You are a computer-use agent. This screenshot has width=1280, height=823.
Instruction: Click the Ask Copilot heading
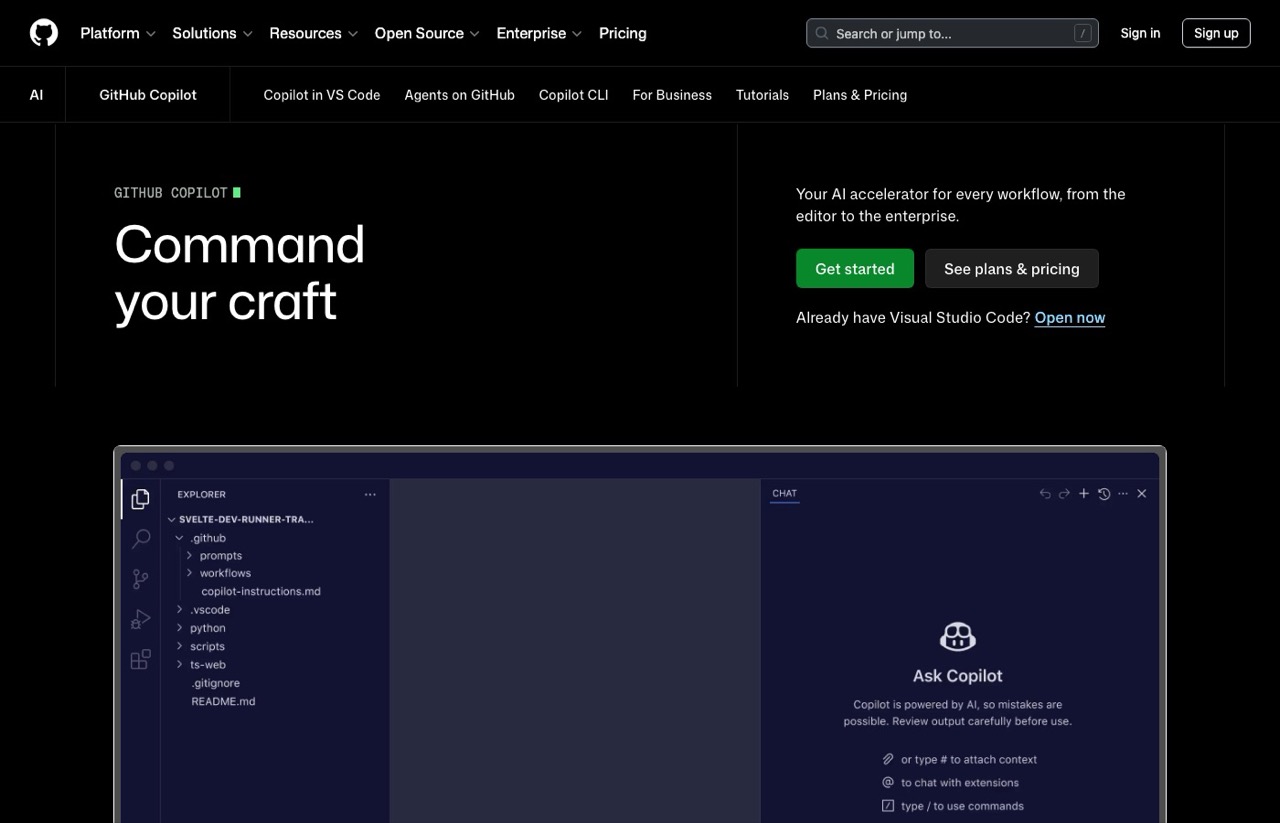(x=958, y=676)
